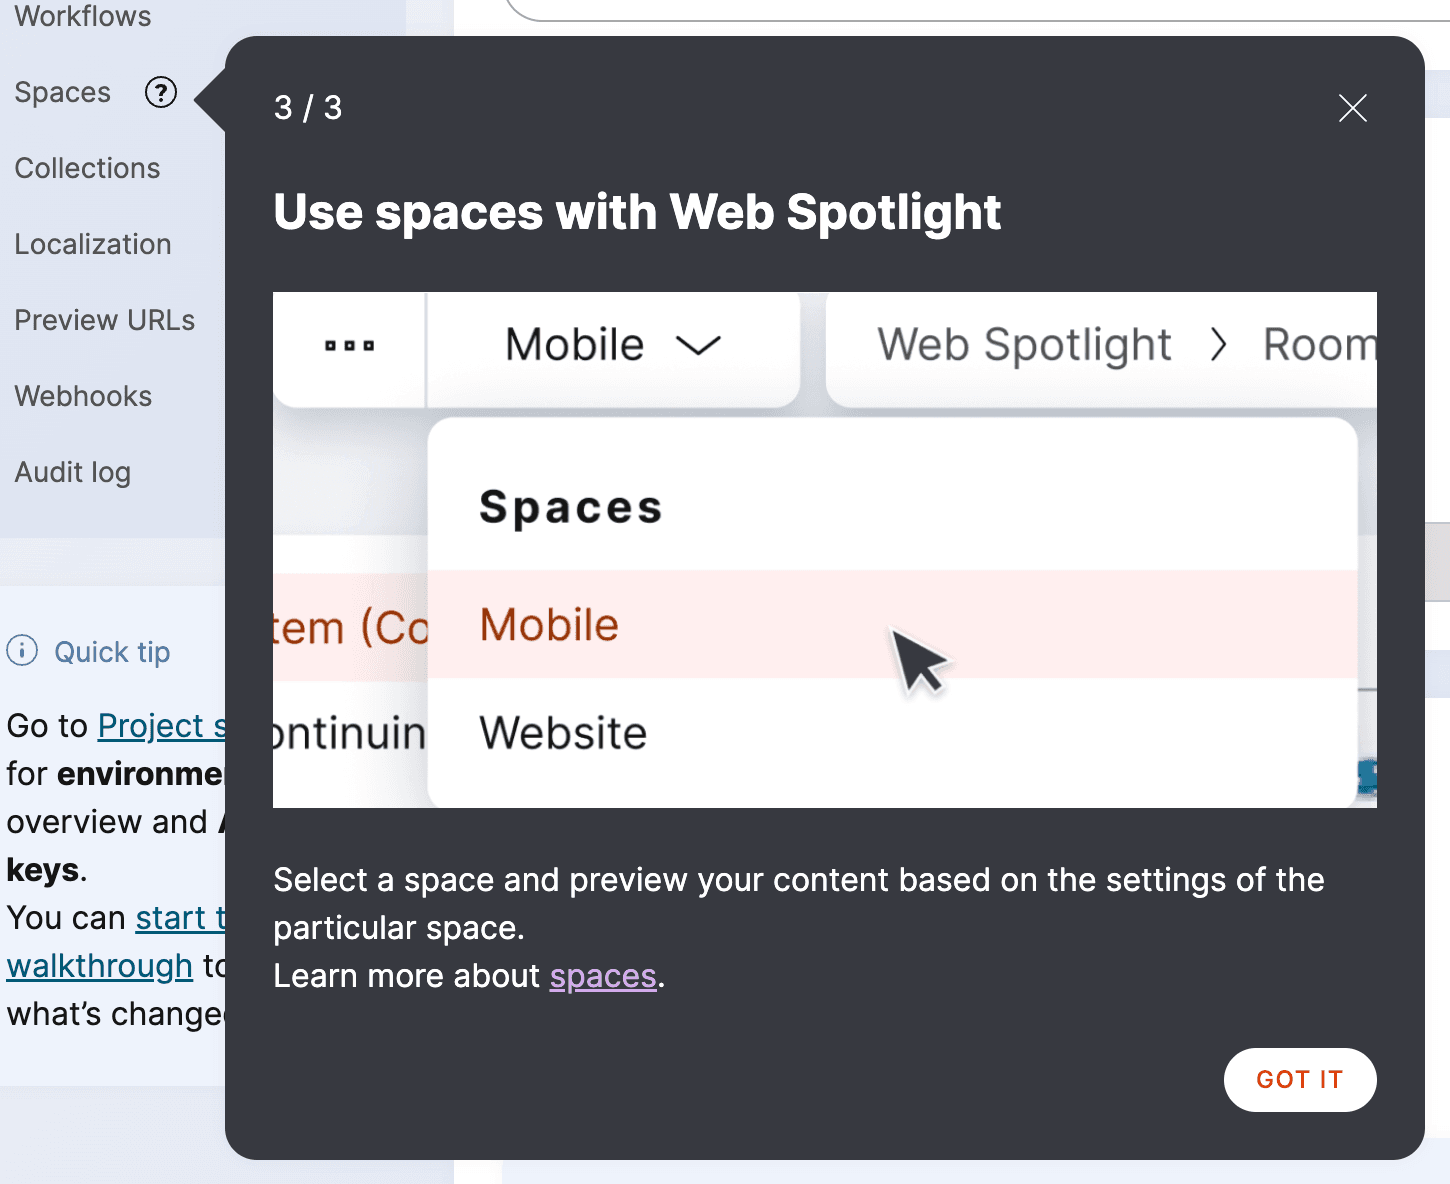
Task: Click the three-dots menu in preview image
Action: pyautogui.click(x=349, y=346)
